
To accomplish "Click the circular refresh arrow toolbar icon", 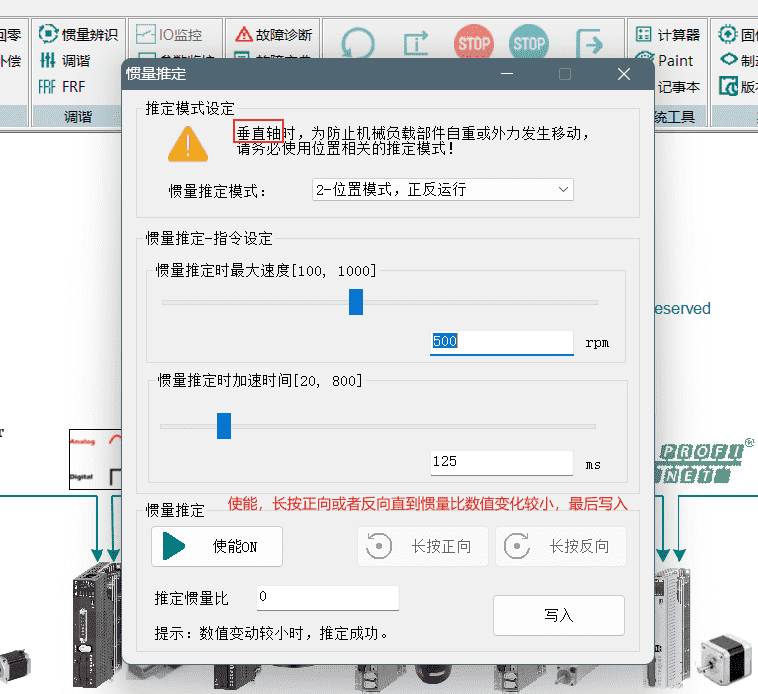I will [x=358, y=44].
